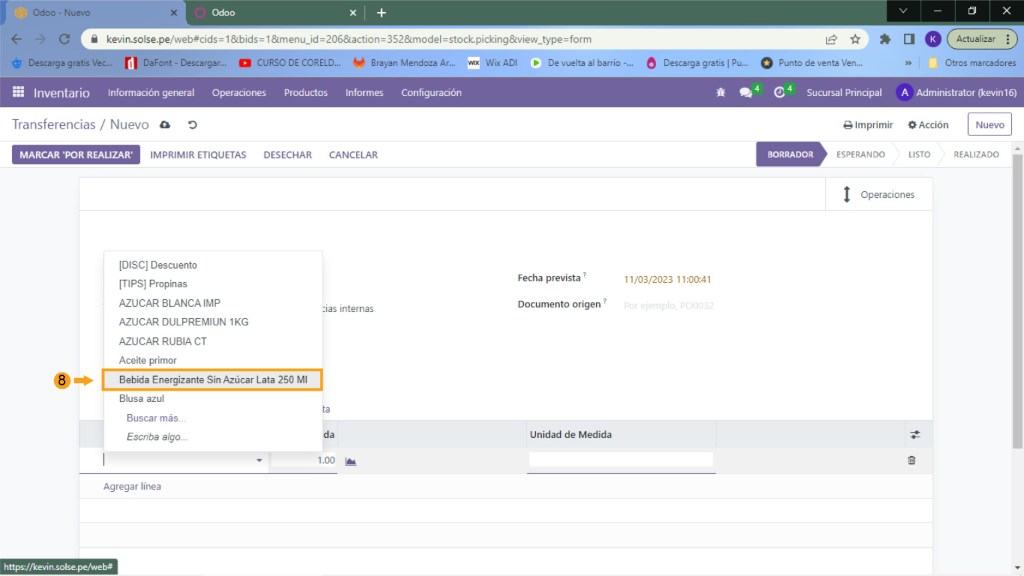The width and height of the screenshot is (1024, 576).
Task: Open the Configuración menu
Action: coord(431,93)
